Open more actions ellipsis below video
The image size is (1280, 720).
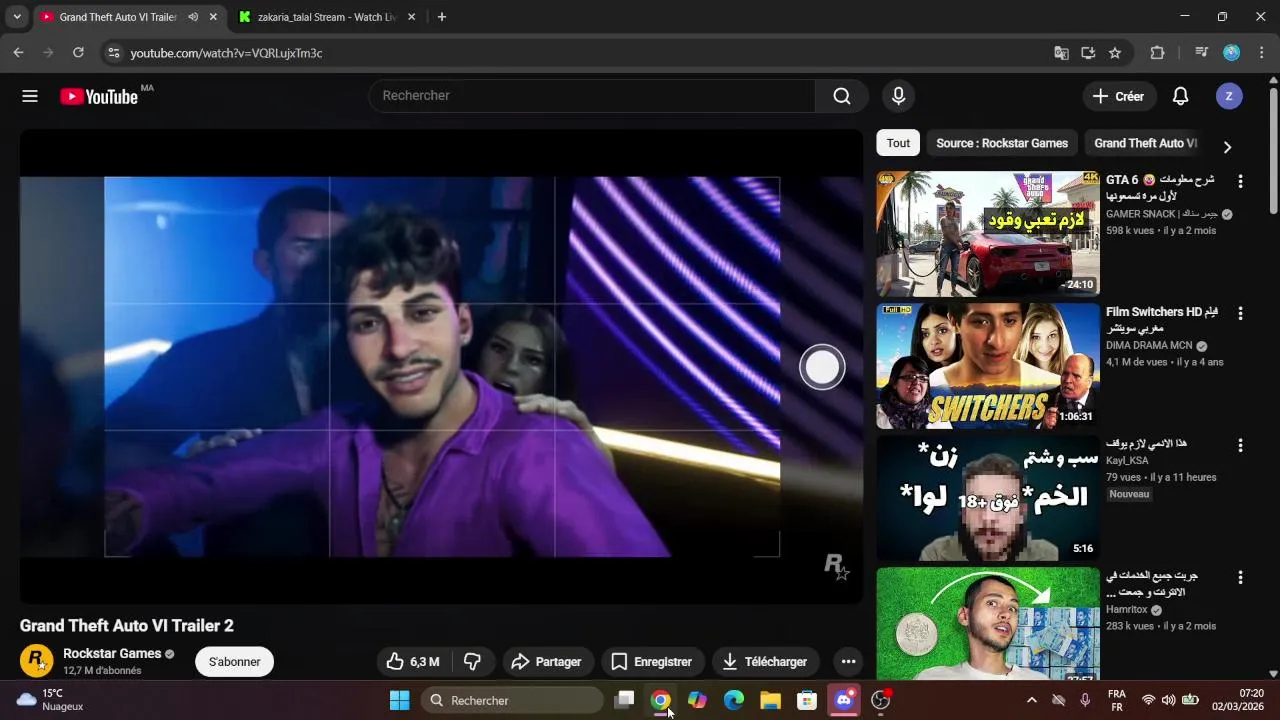pyautogui.click(x=848, y=662)
